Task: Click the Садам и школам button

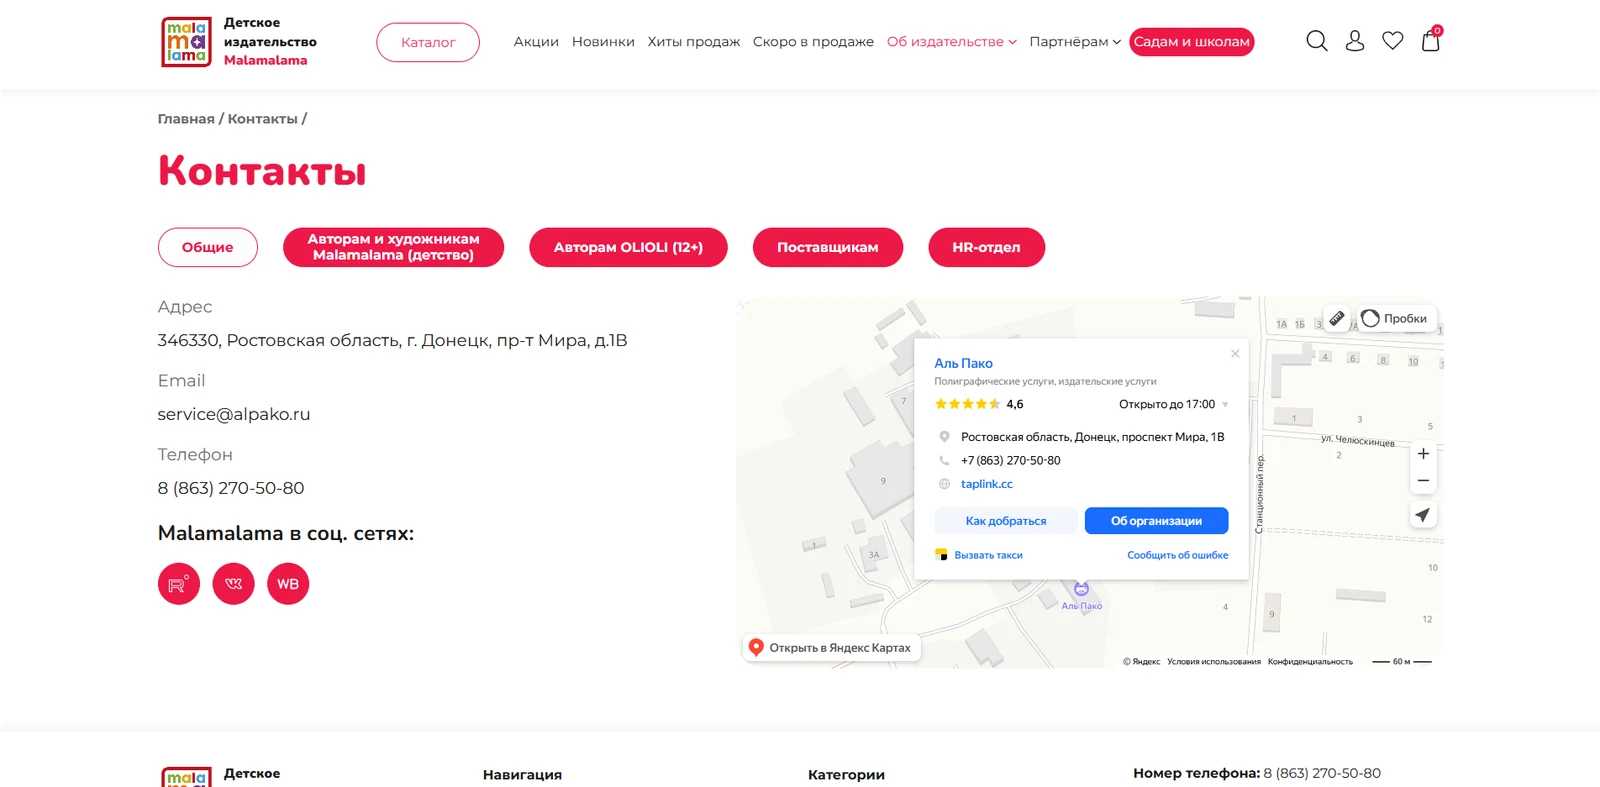Action: 1191,42
